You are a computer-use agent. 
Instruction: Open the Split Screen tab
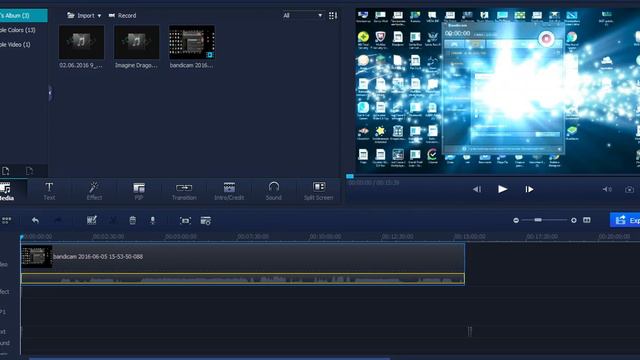[318, 191]
